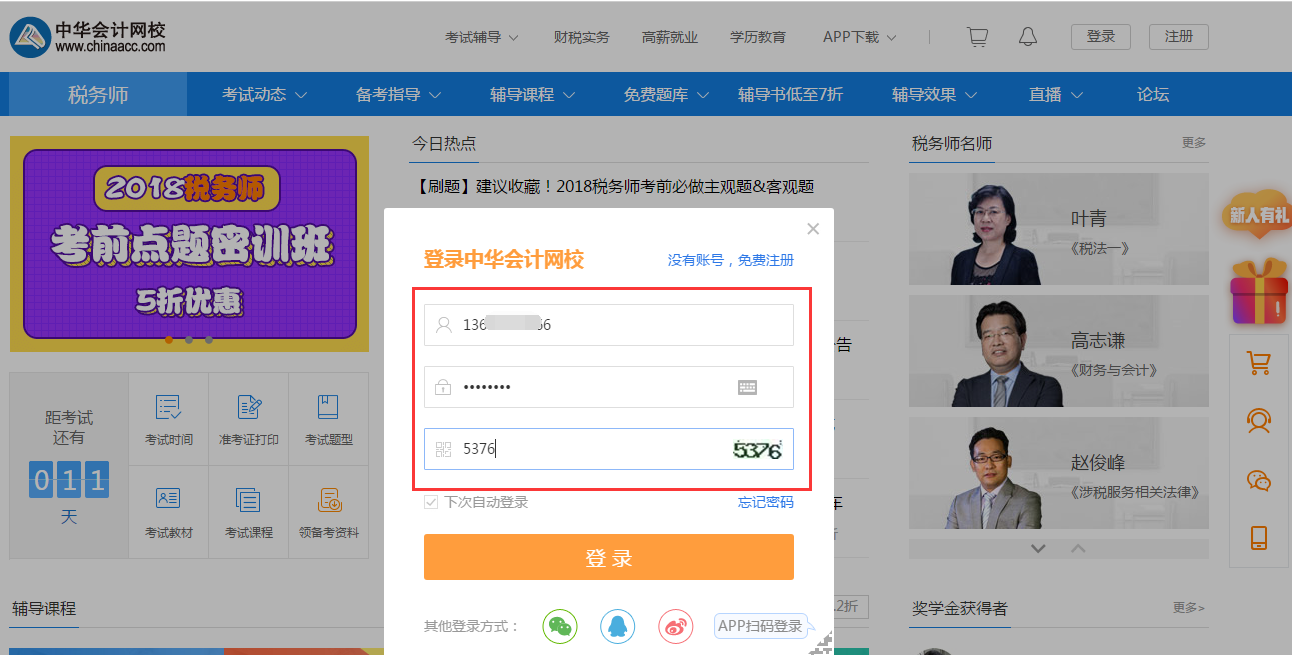Image resolution: width=1292 pixels, height=655 pixels.
Task: Click the chinaacc.com site logo
Action: click(88, 37)
